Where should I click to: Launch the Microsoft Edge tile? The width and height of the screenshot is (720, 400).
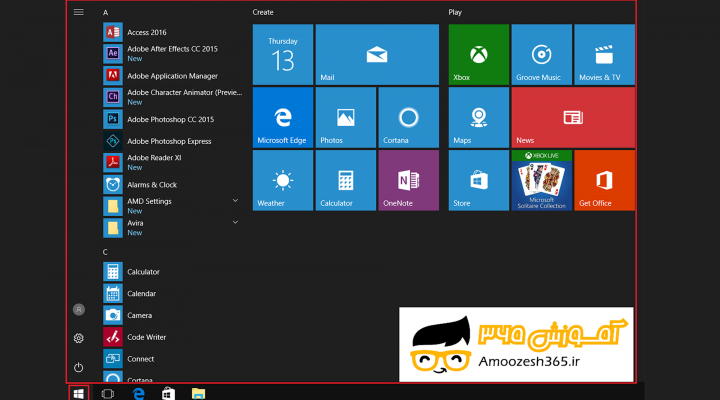283,118
